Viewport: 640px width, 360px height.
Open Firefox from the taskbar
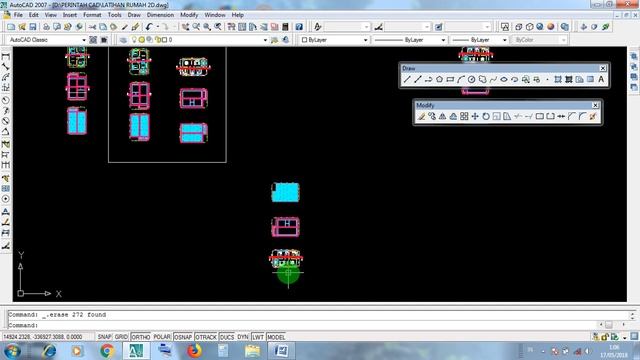[x=195, y=351]
